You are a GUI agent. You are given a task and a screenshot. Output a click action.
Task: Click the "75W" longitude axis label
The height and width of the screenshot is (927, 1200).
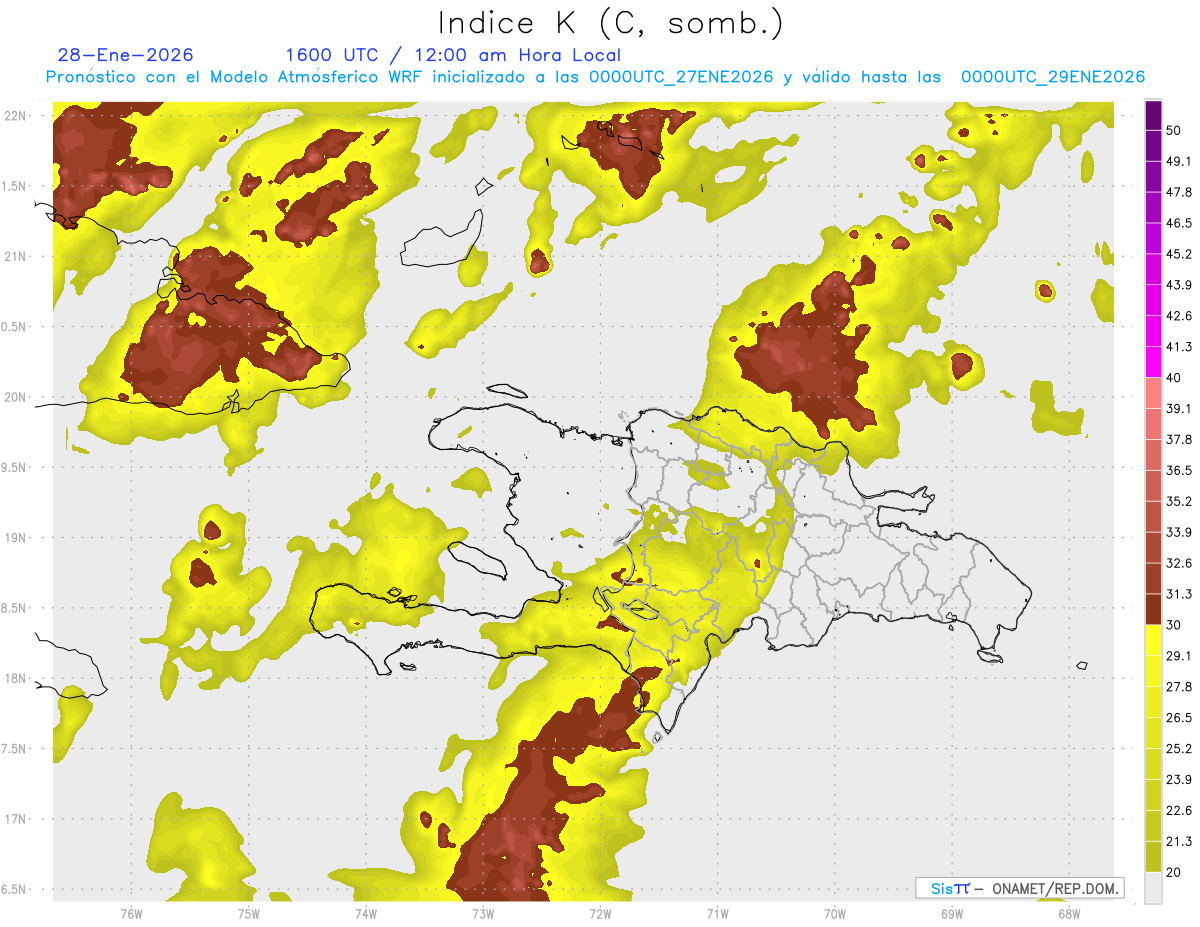pyautogui.click(x=248, y=912)
